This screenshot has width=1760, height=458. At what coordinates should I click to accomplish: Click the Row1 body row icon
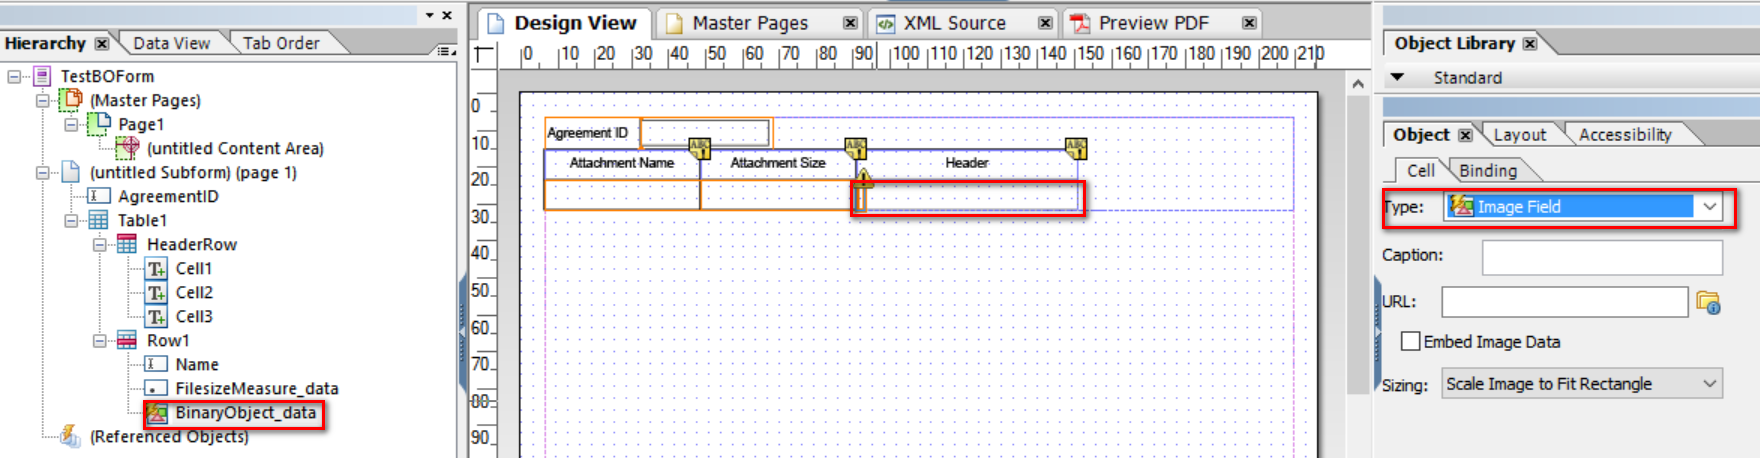127,340
